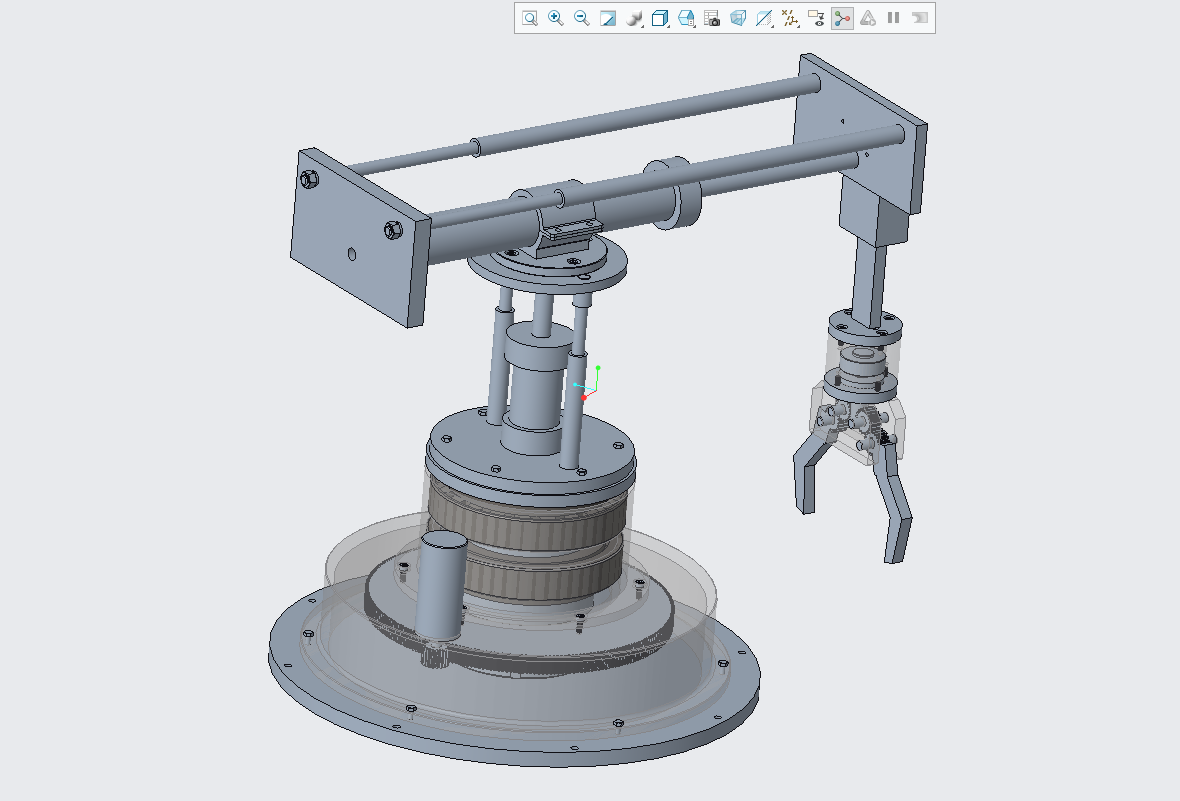This screenshot has height=801, width=1180.
Task: Open the diagonal plane display dropdown
Action: point(764,18)
